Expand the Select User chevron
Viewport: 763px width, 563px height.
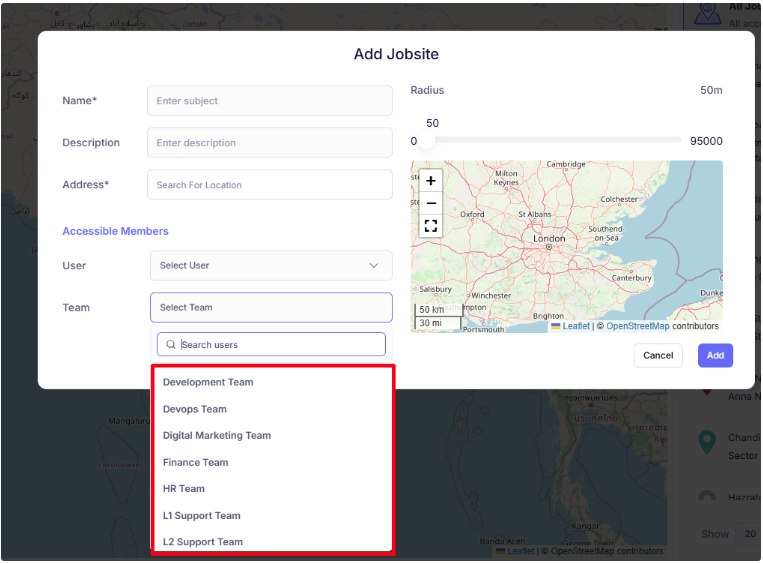coord(374,266)
